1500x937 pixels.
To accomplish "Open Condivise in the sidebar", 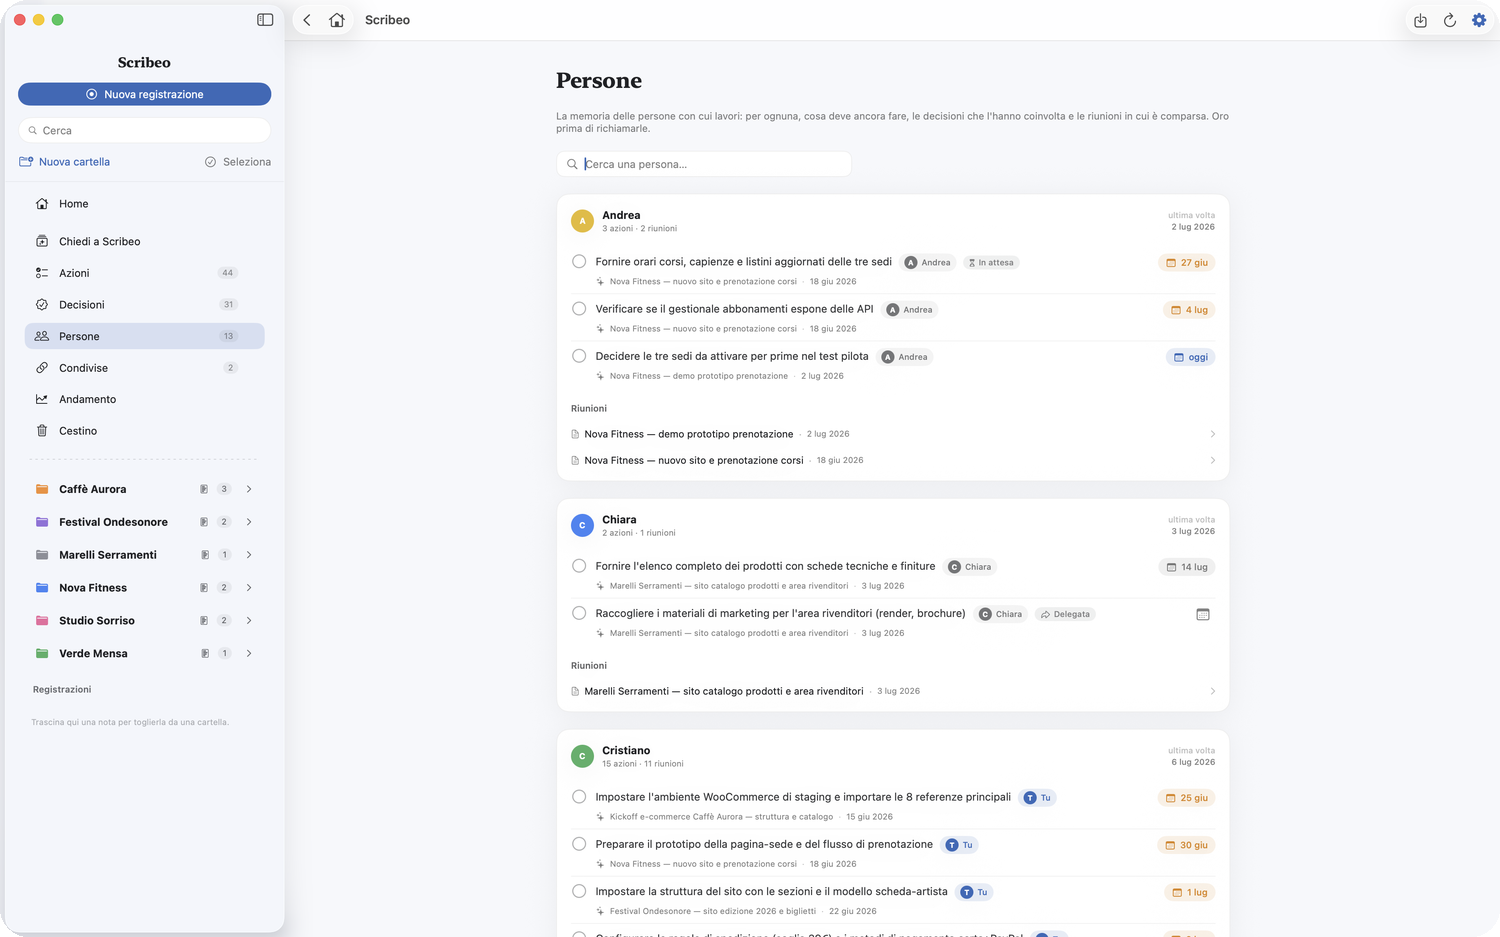I will 144,368.
